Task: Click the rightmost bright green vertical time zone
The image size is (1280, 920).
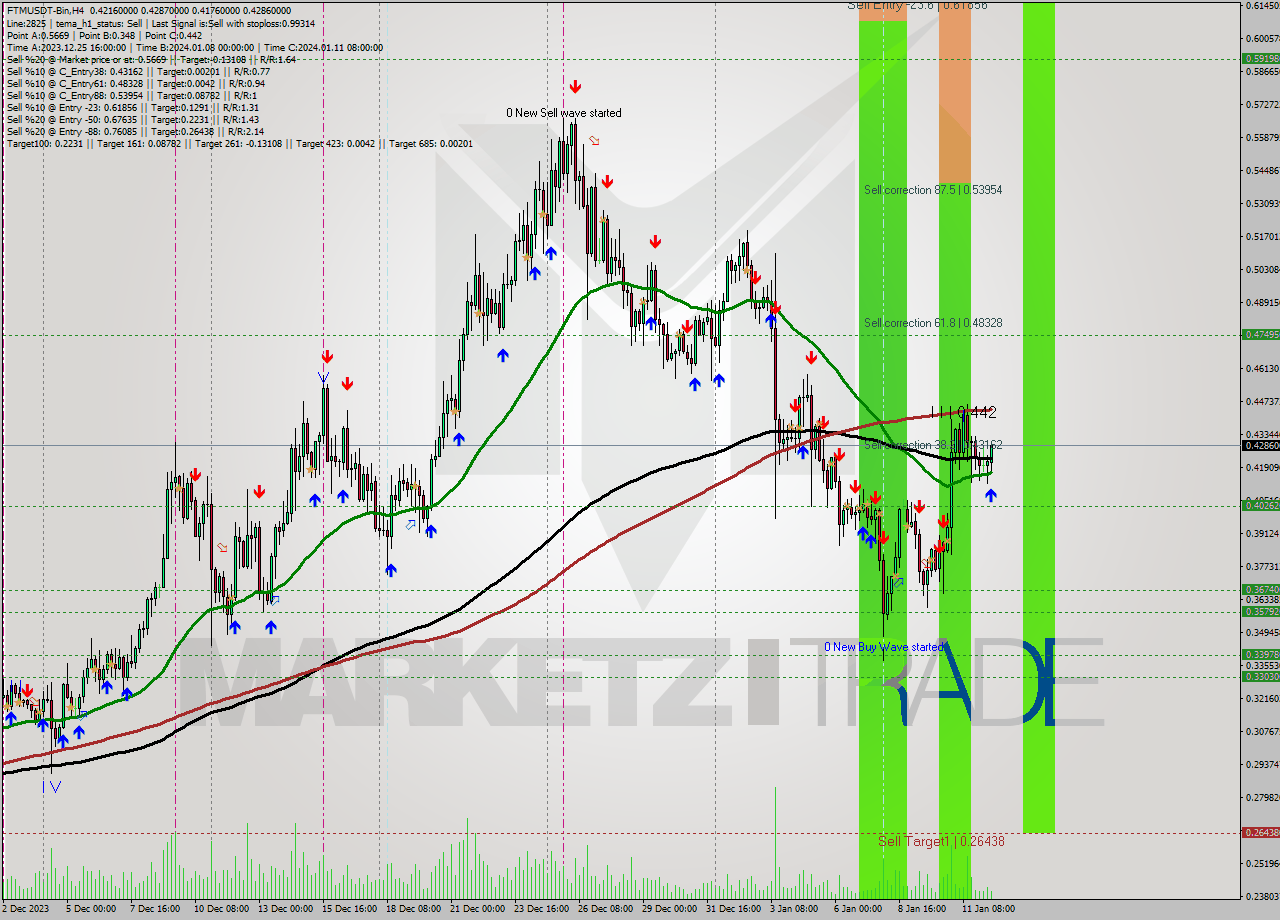Action: [x=1038, y=417]
